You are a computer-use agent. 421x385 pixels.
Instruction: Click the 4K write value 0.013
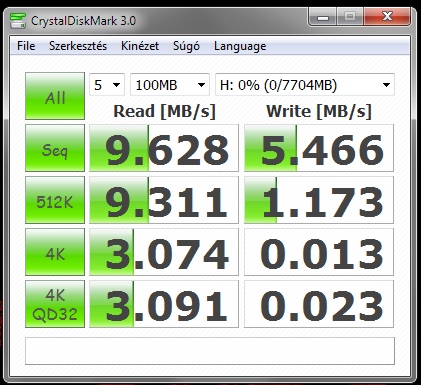click(319, 252)
